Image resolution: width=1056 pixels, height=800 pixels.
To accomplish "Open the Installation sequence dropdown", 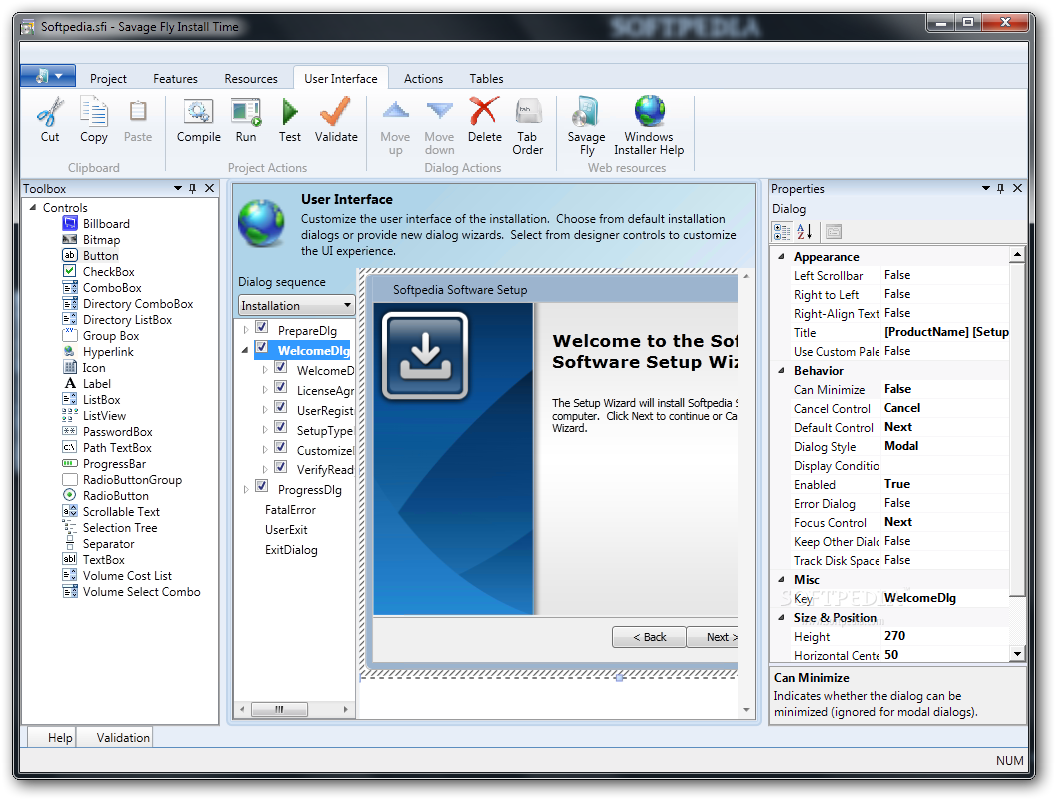I will 297,305.
